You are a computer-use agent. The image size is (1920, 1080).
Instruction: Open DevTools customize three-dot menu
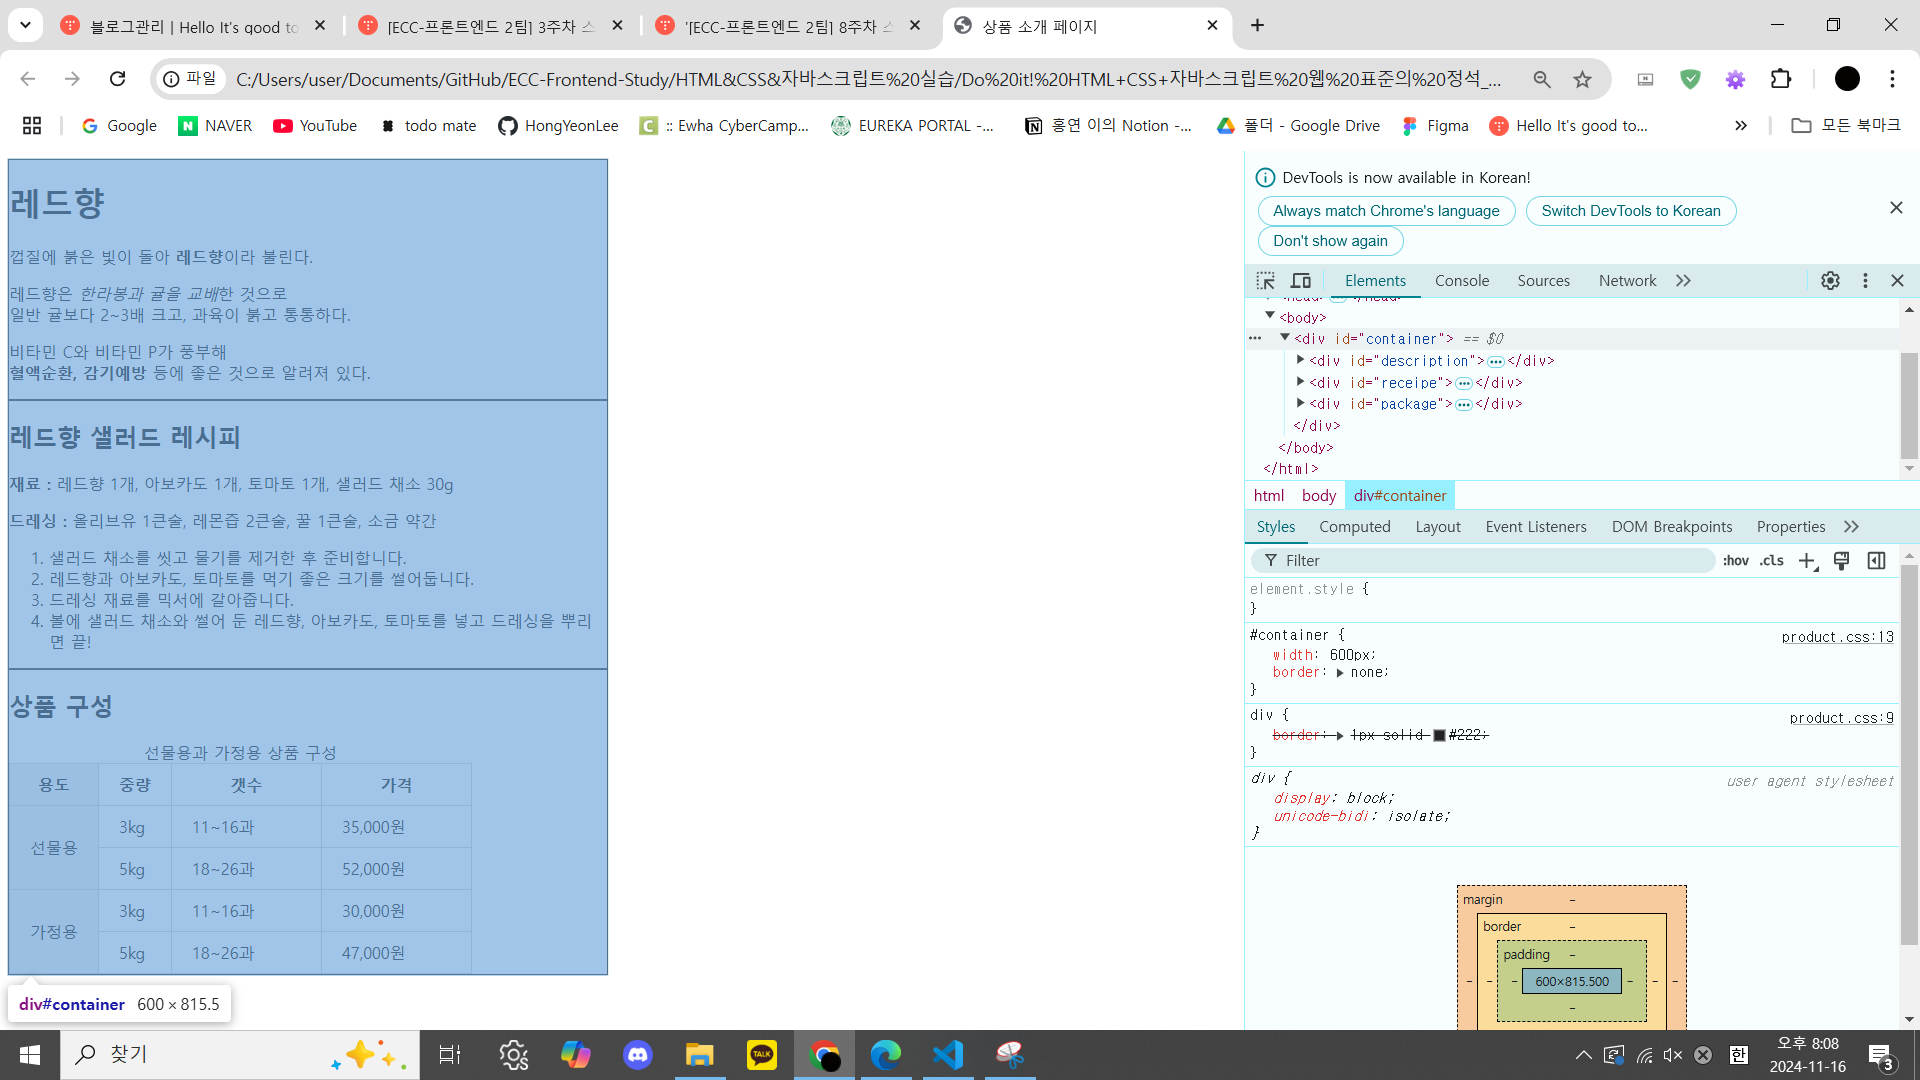pyautogui.click(x=1865, y=281)
